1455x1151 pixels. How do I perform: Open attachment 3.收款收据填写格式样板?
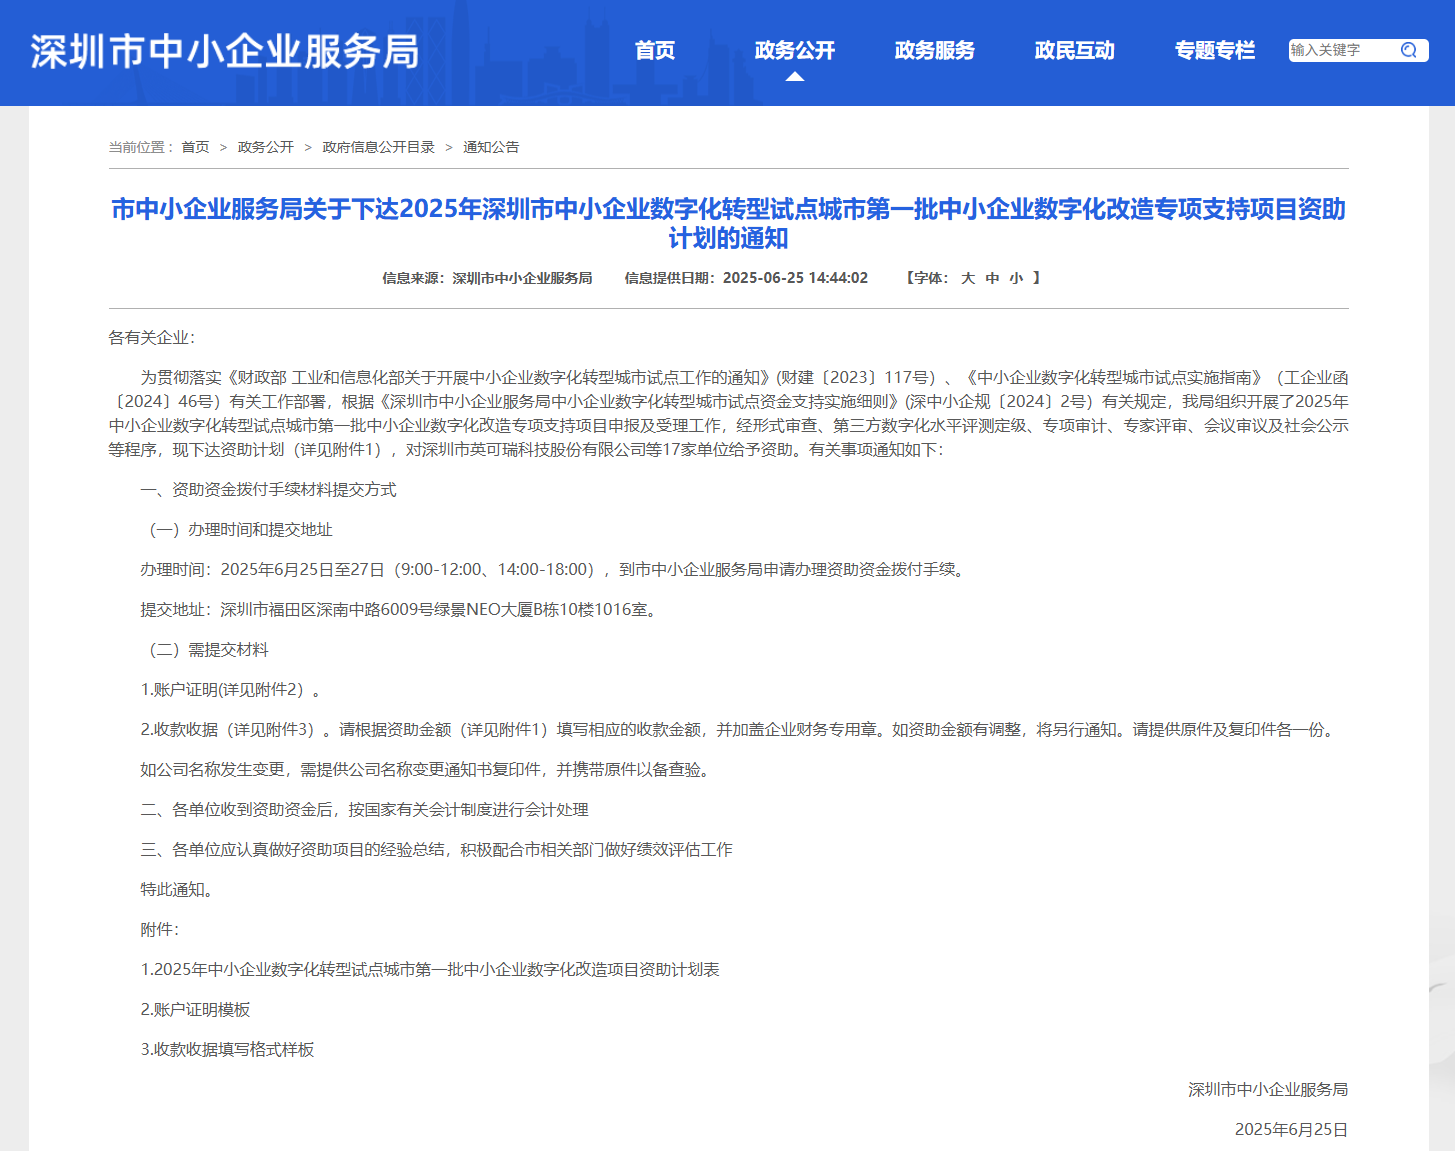[228, 1050]
